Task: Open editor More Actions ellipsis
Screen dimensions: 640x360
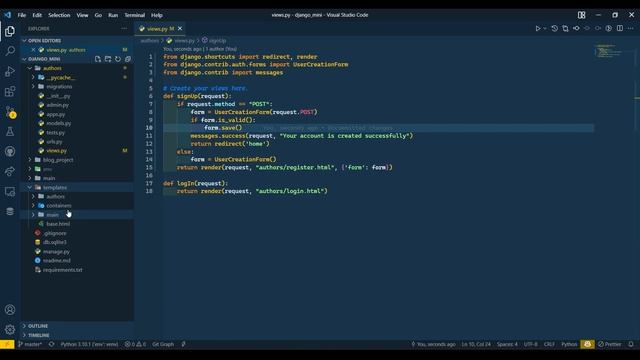Action: (631, 29)
